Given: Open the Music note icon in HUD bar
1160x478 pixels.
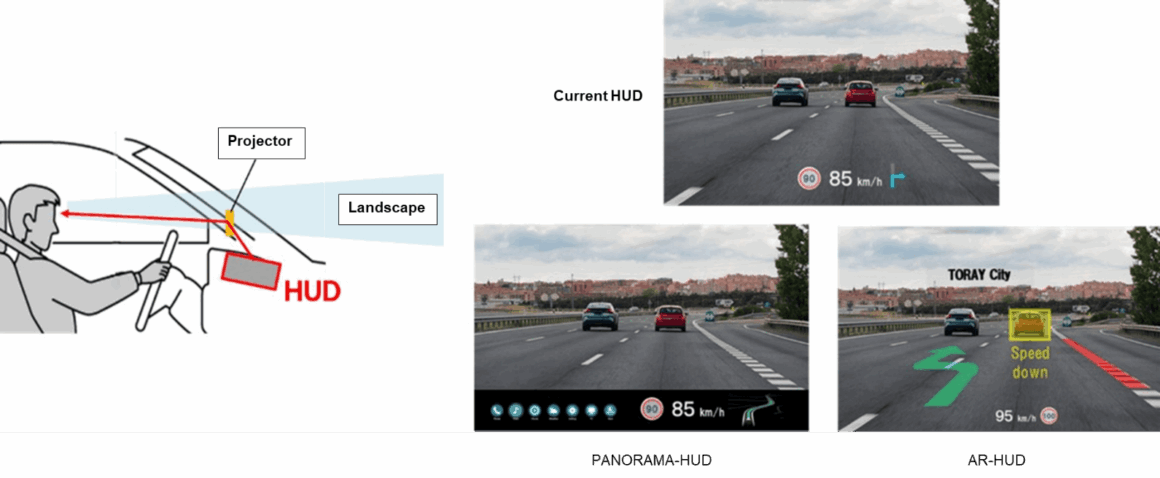Looking at the screenshot, I should [516, 410].
